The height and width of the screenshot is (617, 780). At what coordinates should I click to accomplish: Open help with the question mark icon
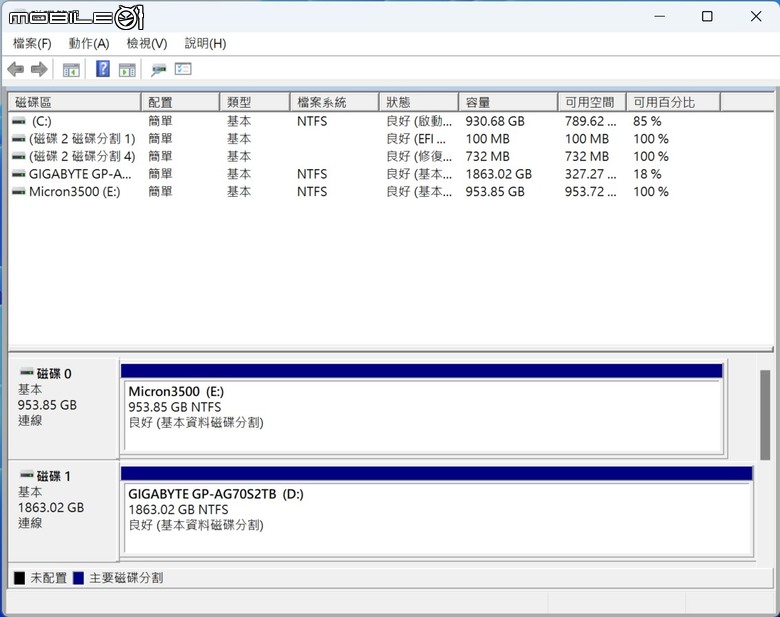tap(103, 69)
